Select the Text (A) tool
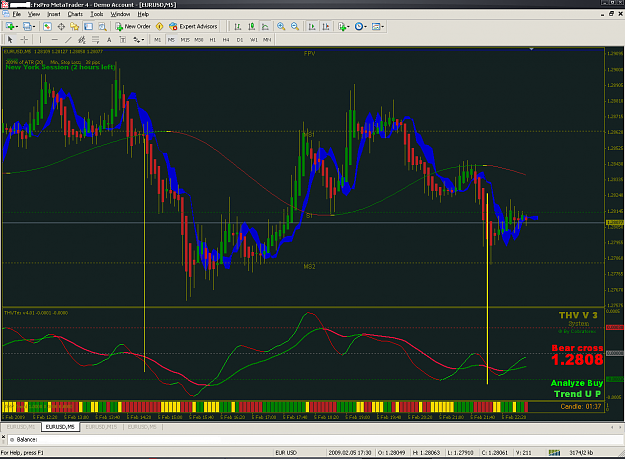This screenshot has width=625, height=459. tap(109, 39)
